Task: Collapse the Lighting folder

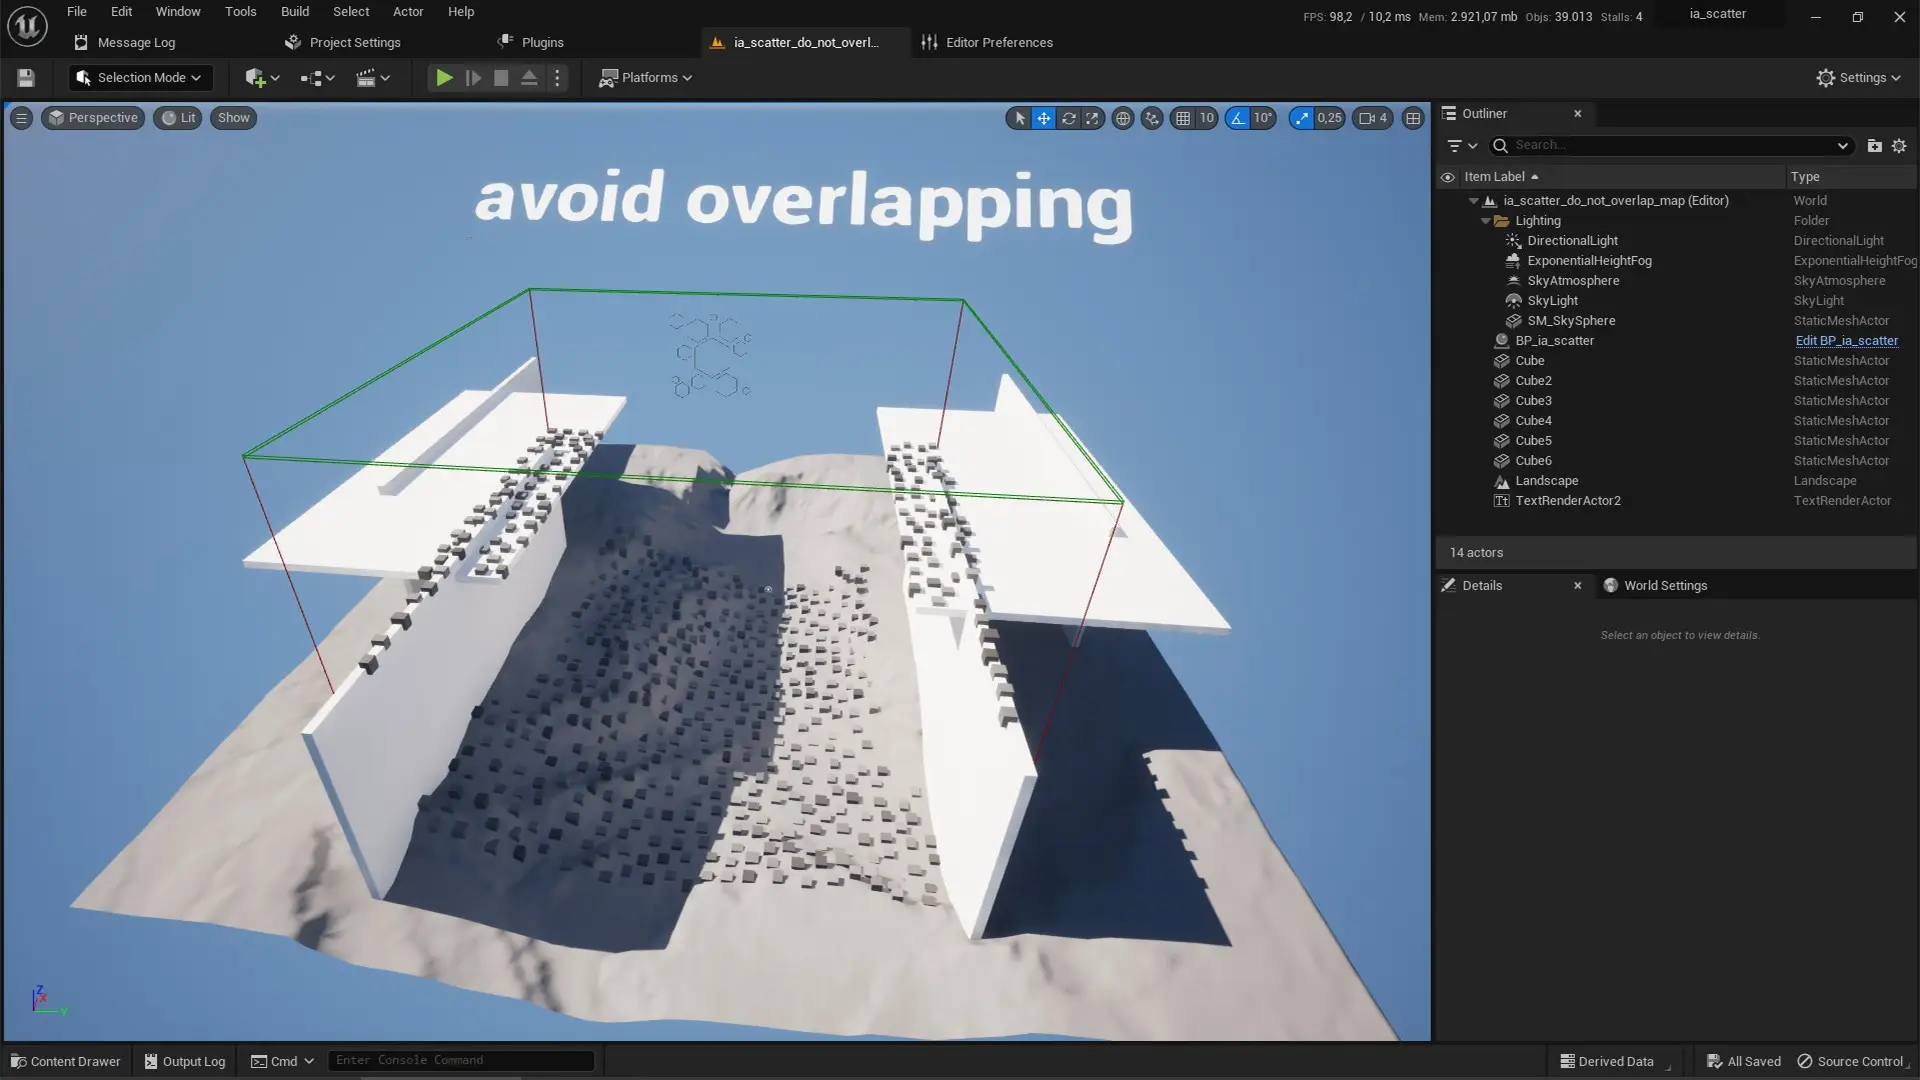Action: [x=1486, y=221]
